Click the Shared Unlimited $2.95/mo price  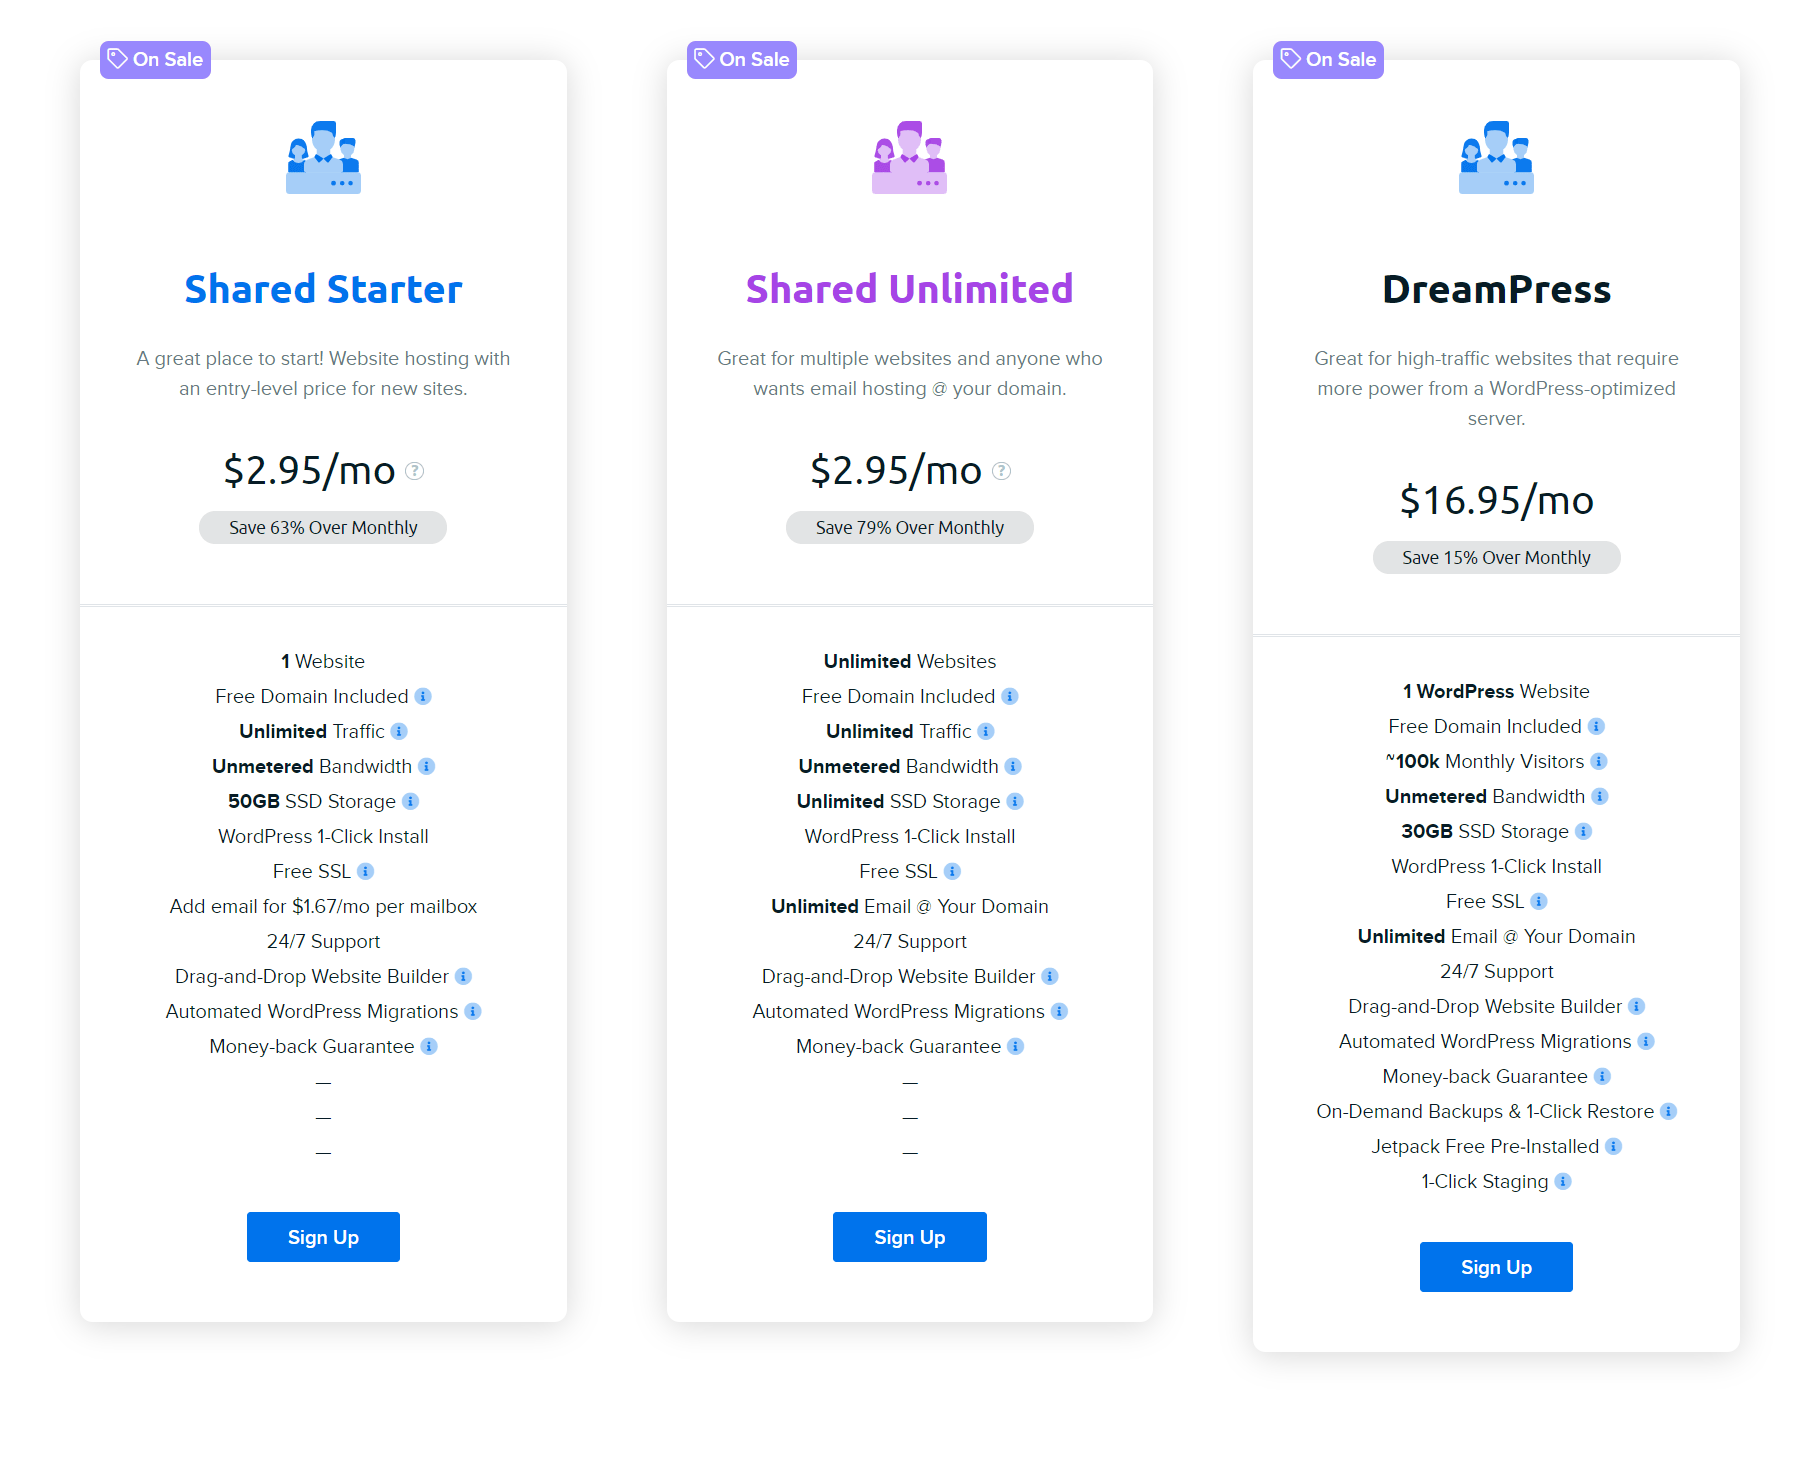(896, 470)
